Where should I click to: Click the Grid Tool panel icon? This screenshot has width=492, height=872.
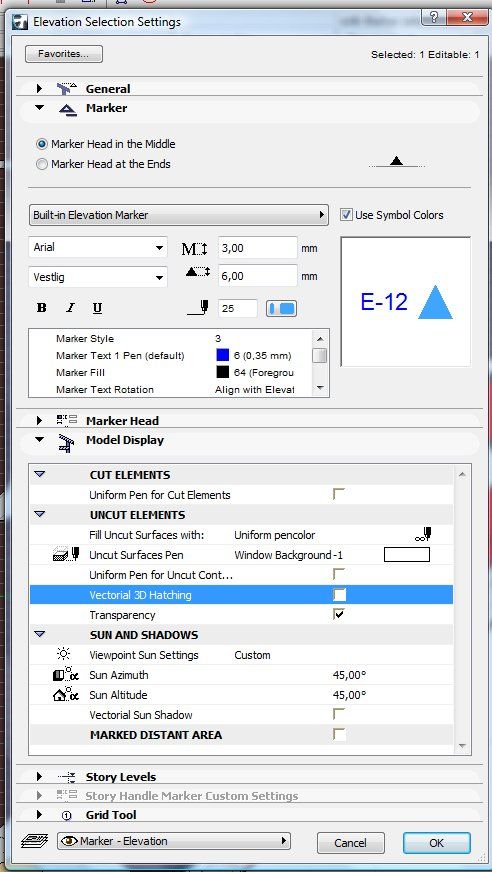(67, 815)
